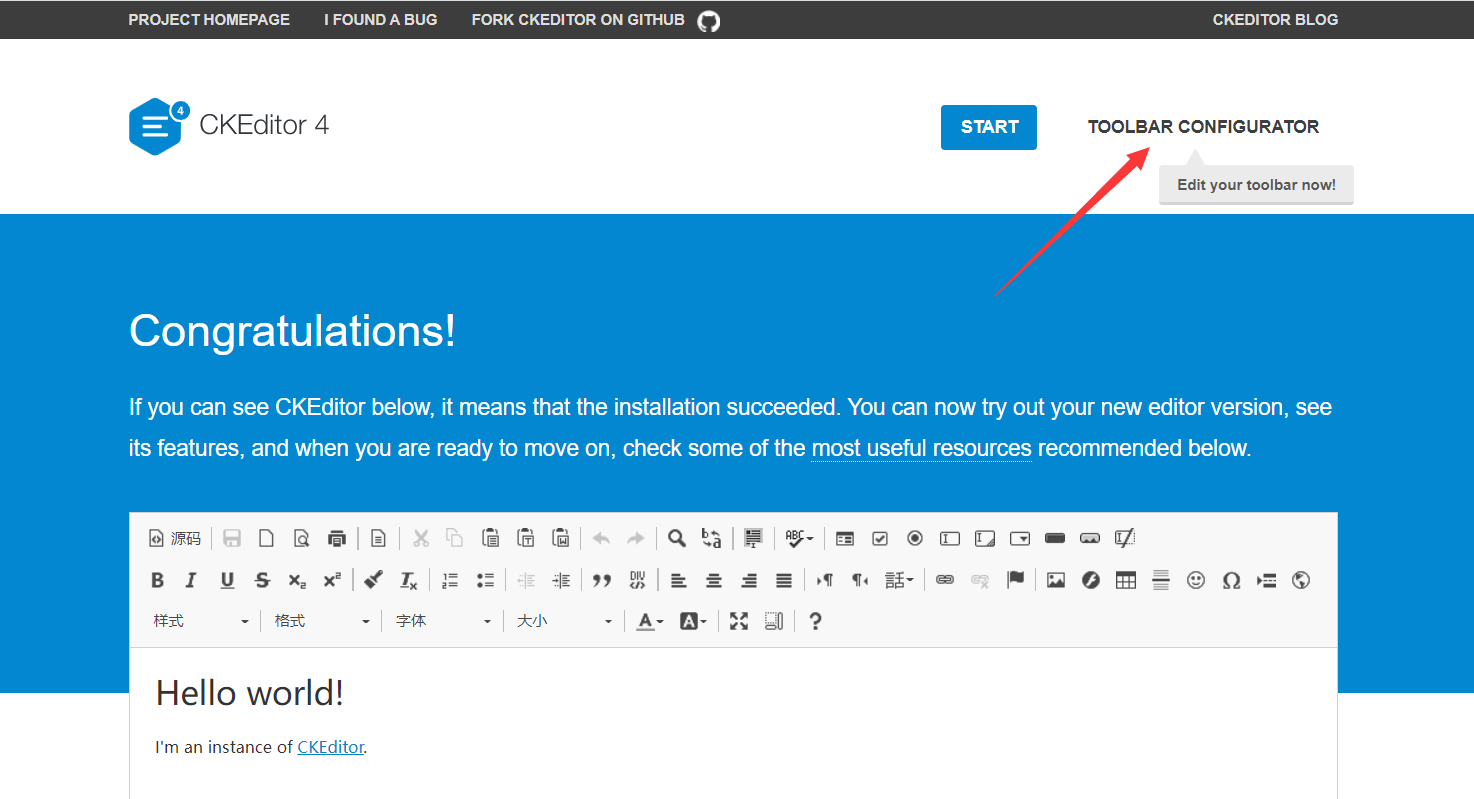The image size is (1474, 799).
Task: Toggle Block Quote formatting
Action: (602, 580)
